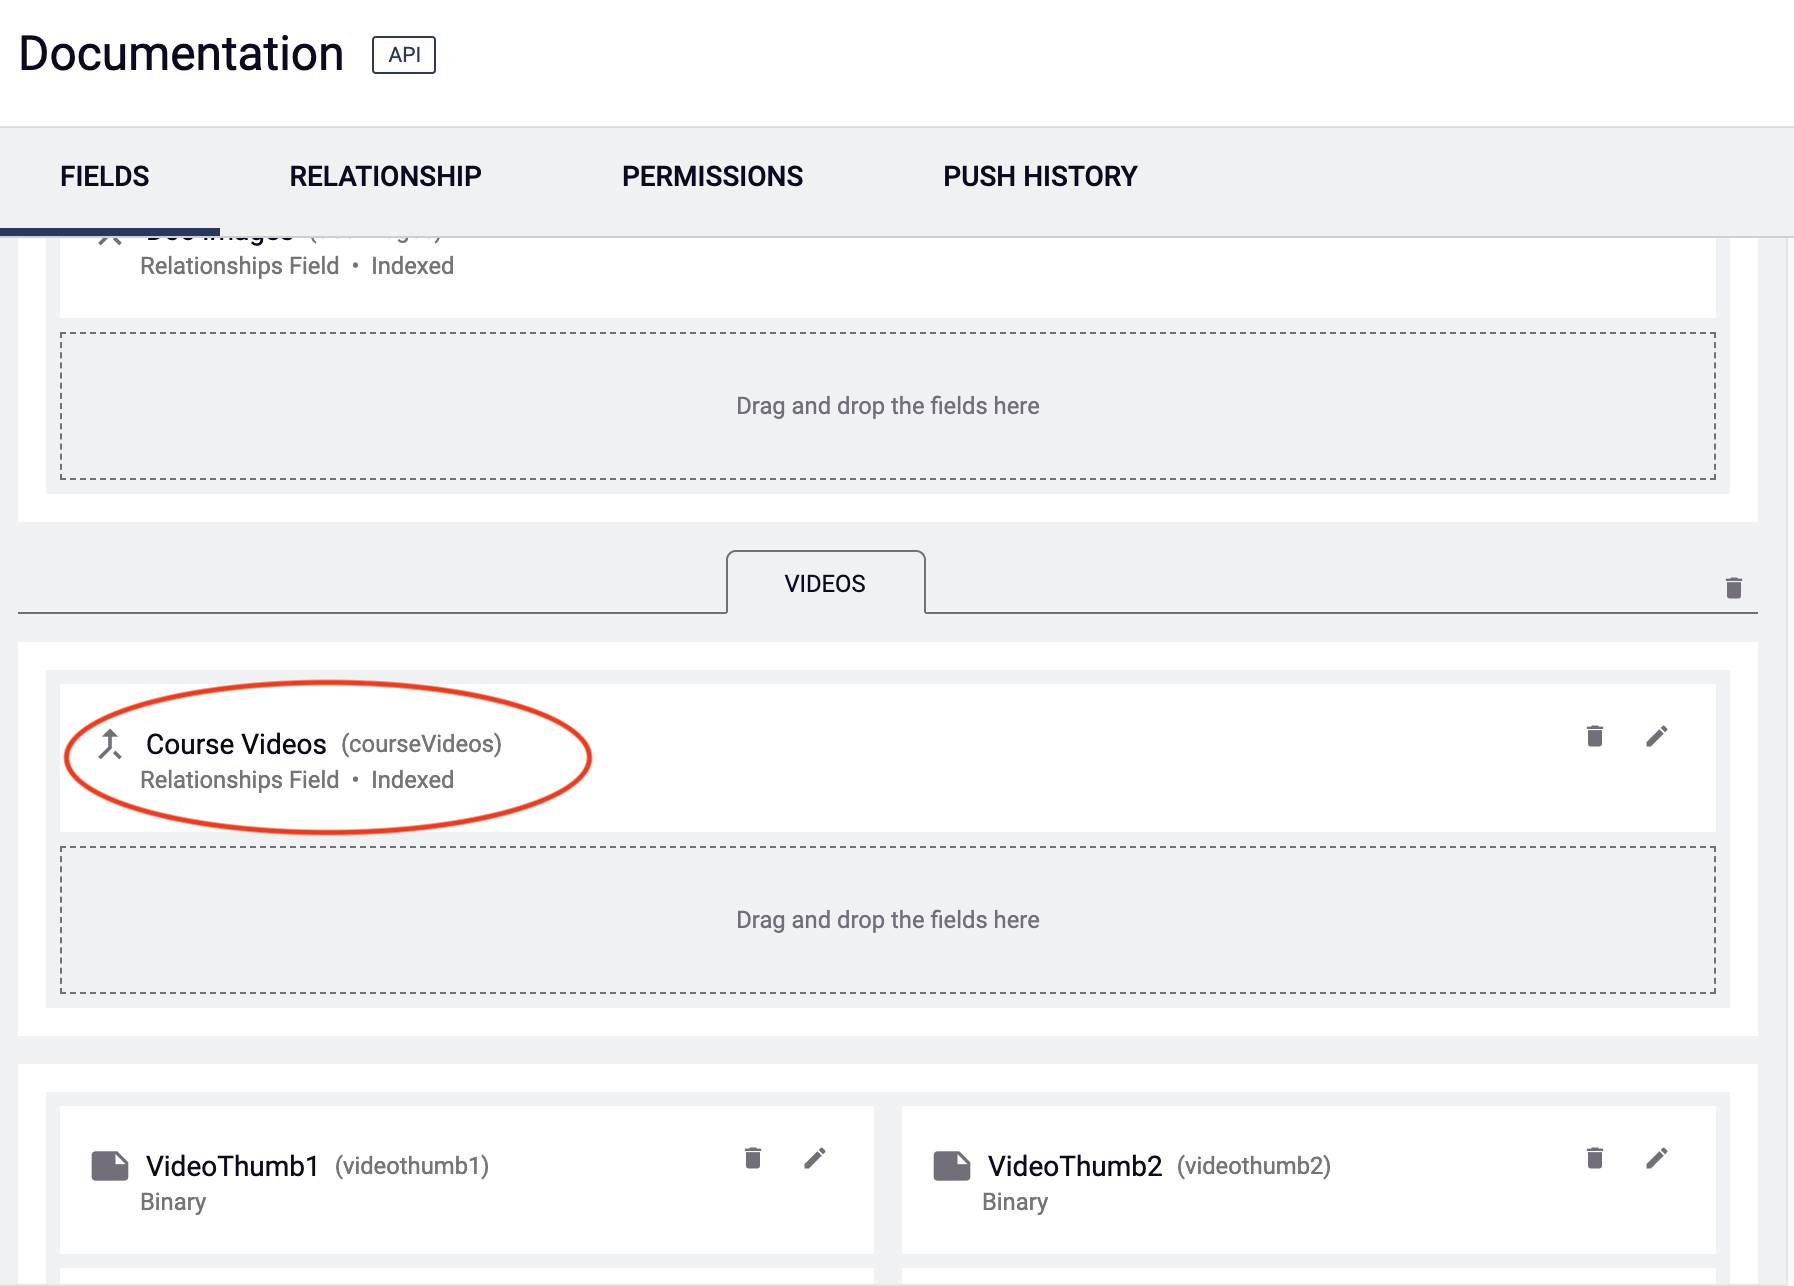Image resolution: width=1794 pixels, height=1286 pixels.
Task: Go to the PERMISSIONS tab
Action: tap(712, 177)
